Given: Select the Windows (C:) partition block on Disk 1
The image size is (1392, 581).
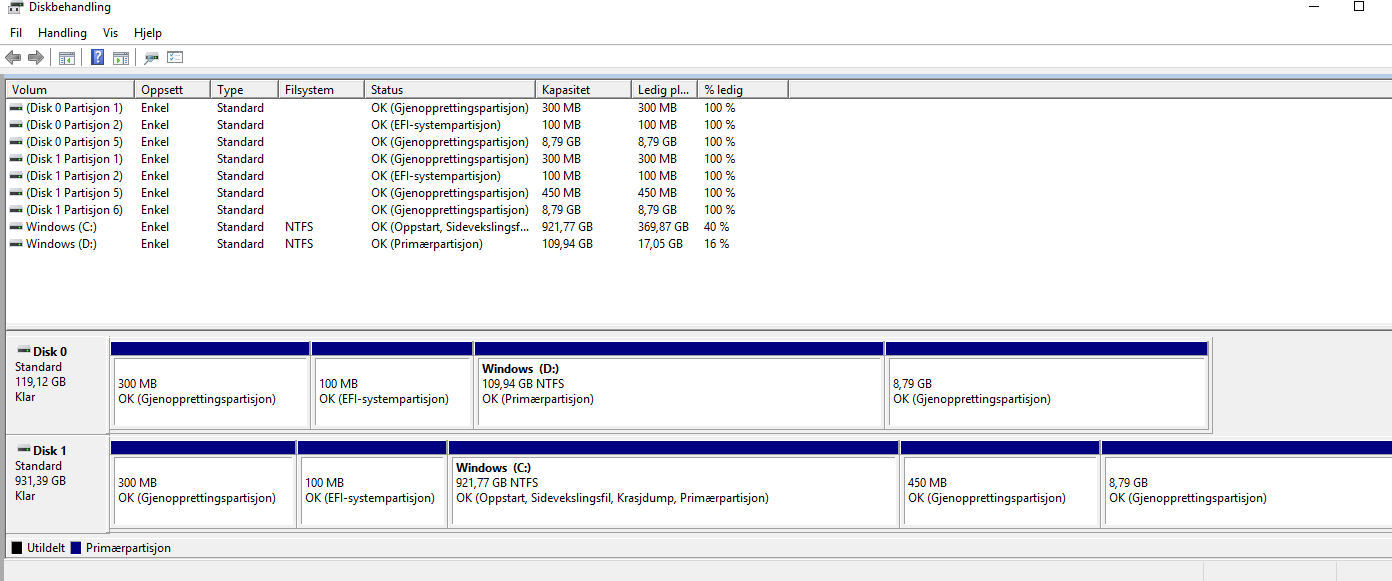Looking at the screenshot, I should coord(674,484).
